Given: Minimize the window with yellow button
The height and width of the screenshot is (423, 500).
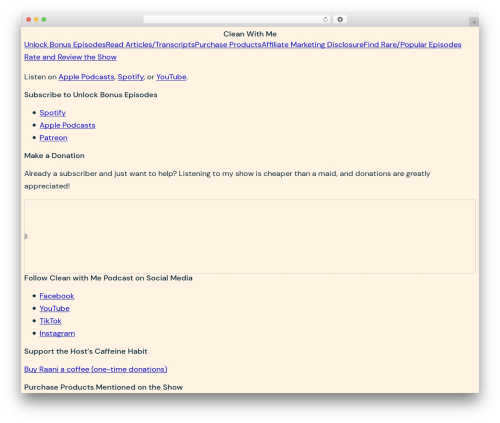Looking at the screenshot, I should pos(36,19).
